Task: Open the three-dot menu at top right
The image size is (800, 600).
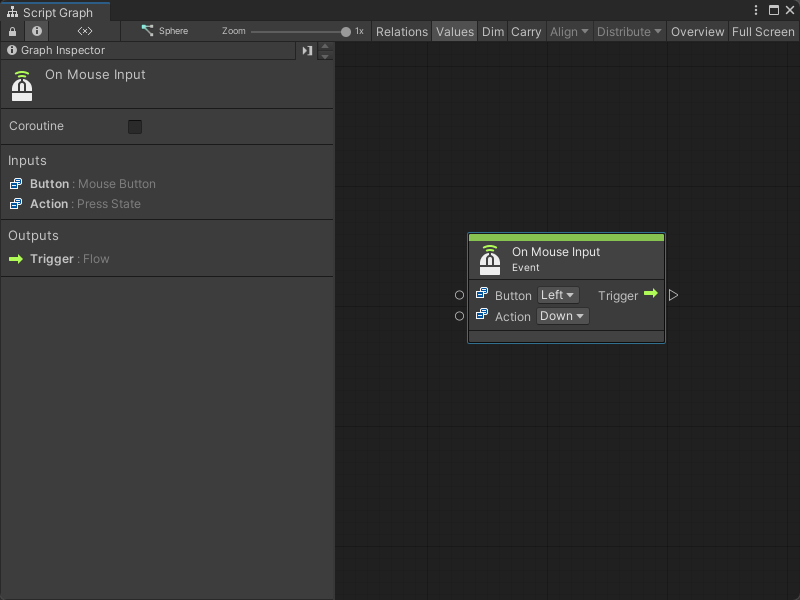Action: [757, 9]
